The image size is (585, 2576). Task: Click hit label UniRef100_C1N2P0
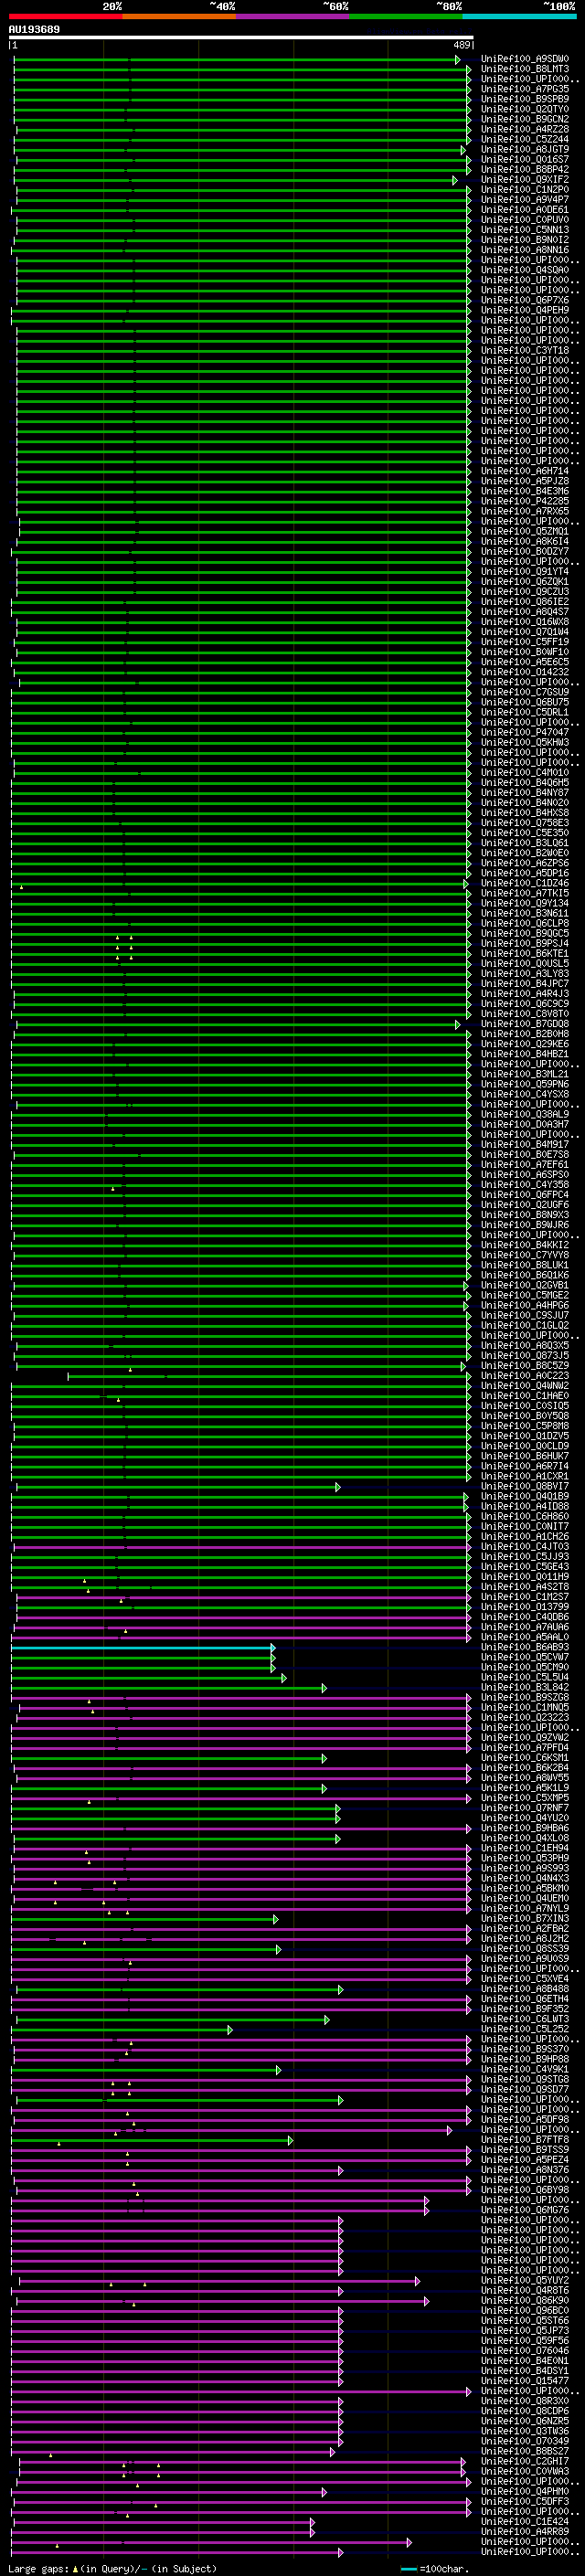pos(525,190)
